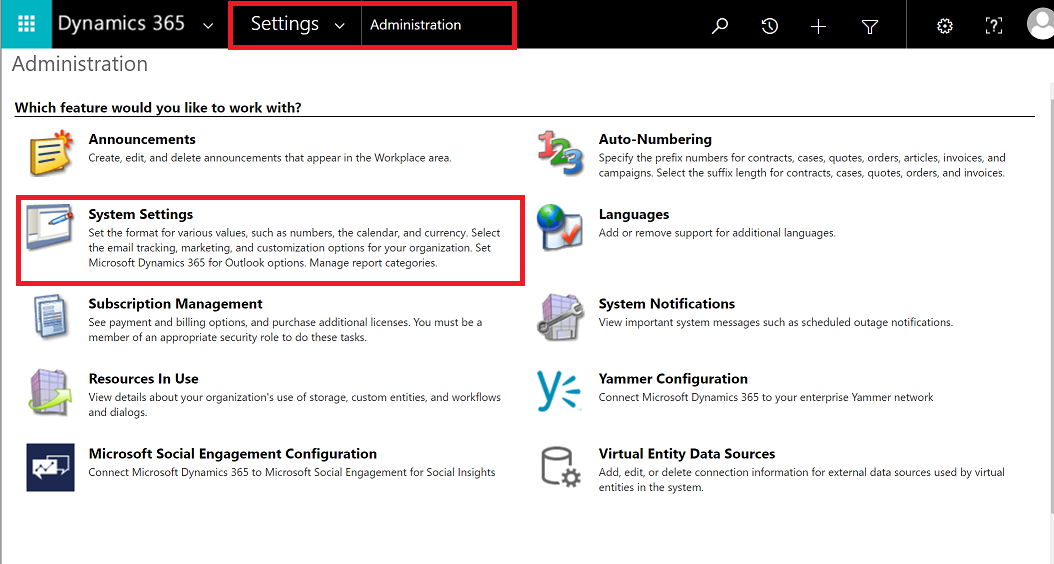This screenshot has width=1054, height=564.
Task: Click the System Notifications wrench icon
Action: point(560,317)
